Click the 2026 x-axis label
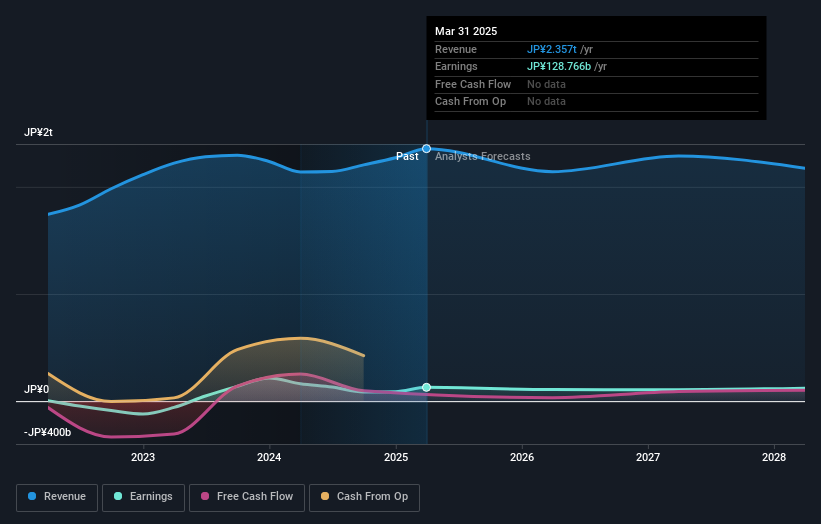This screenshot has width=821, height=524. (x=522, y=457)
